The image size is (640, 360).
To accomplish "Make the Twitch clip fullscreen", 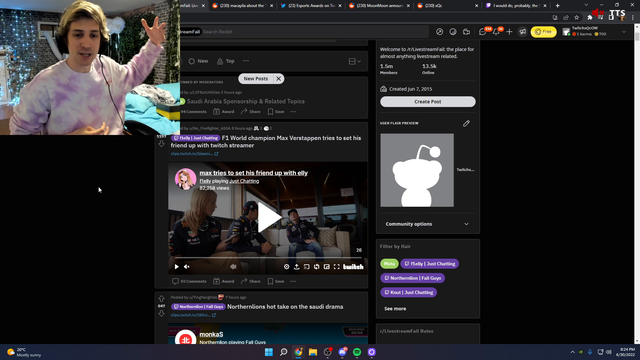I will (337, 267).
